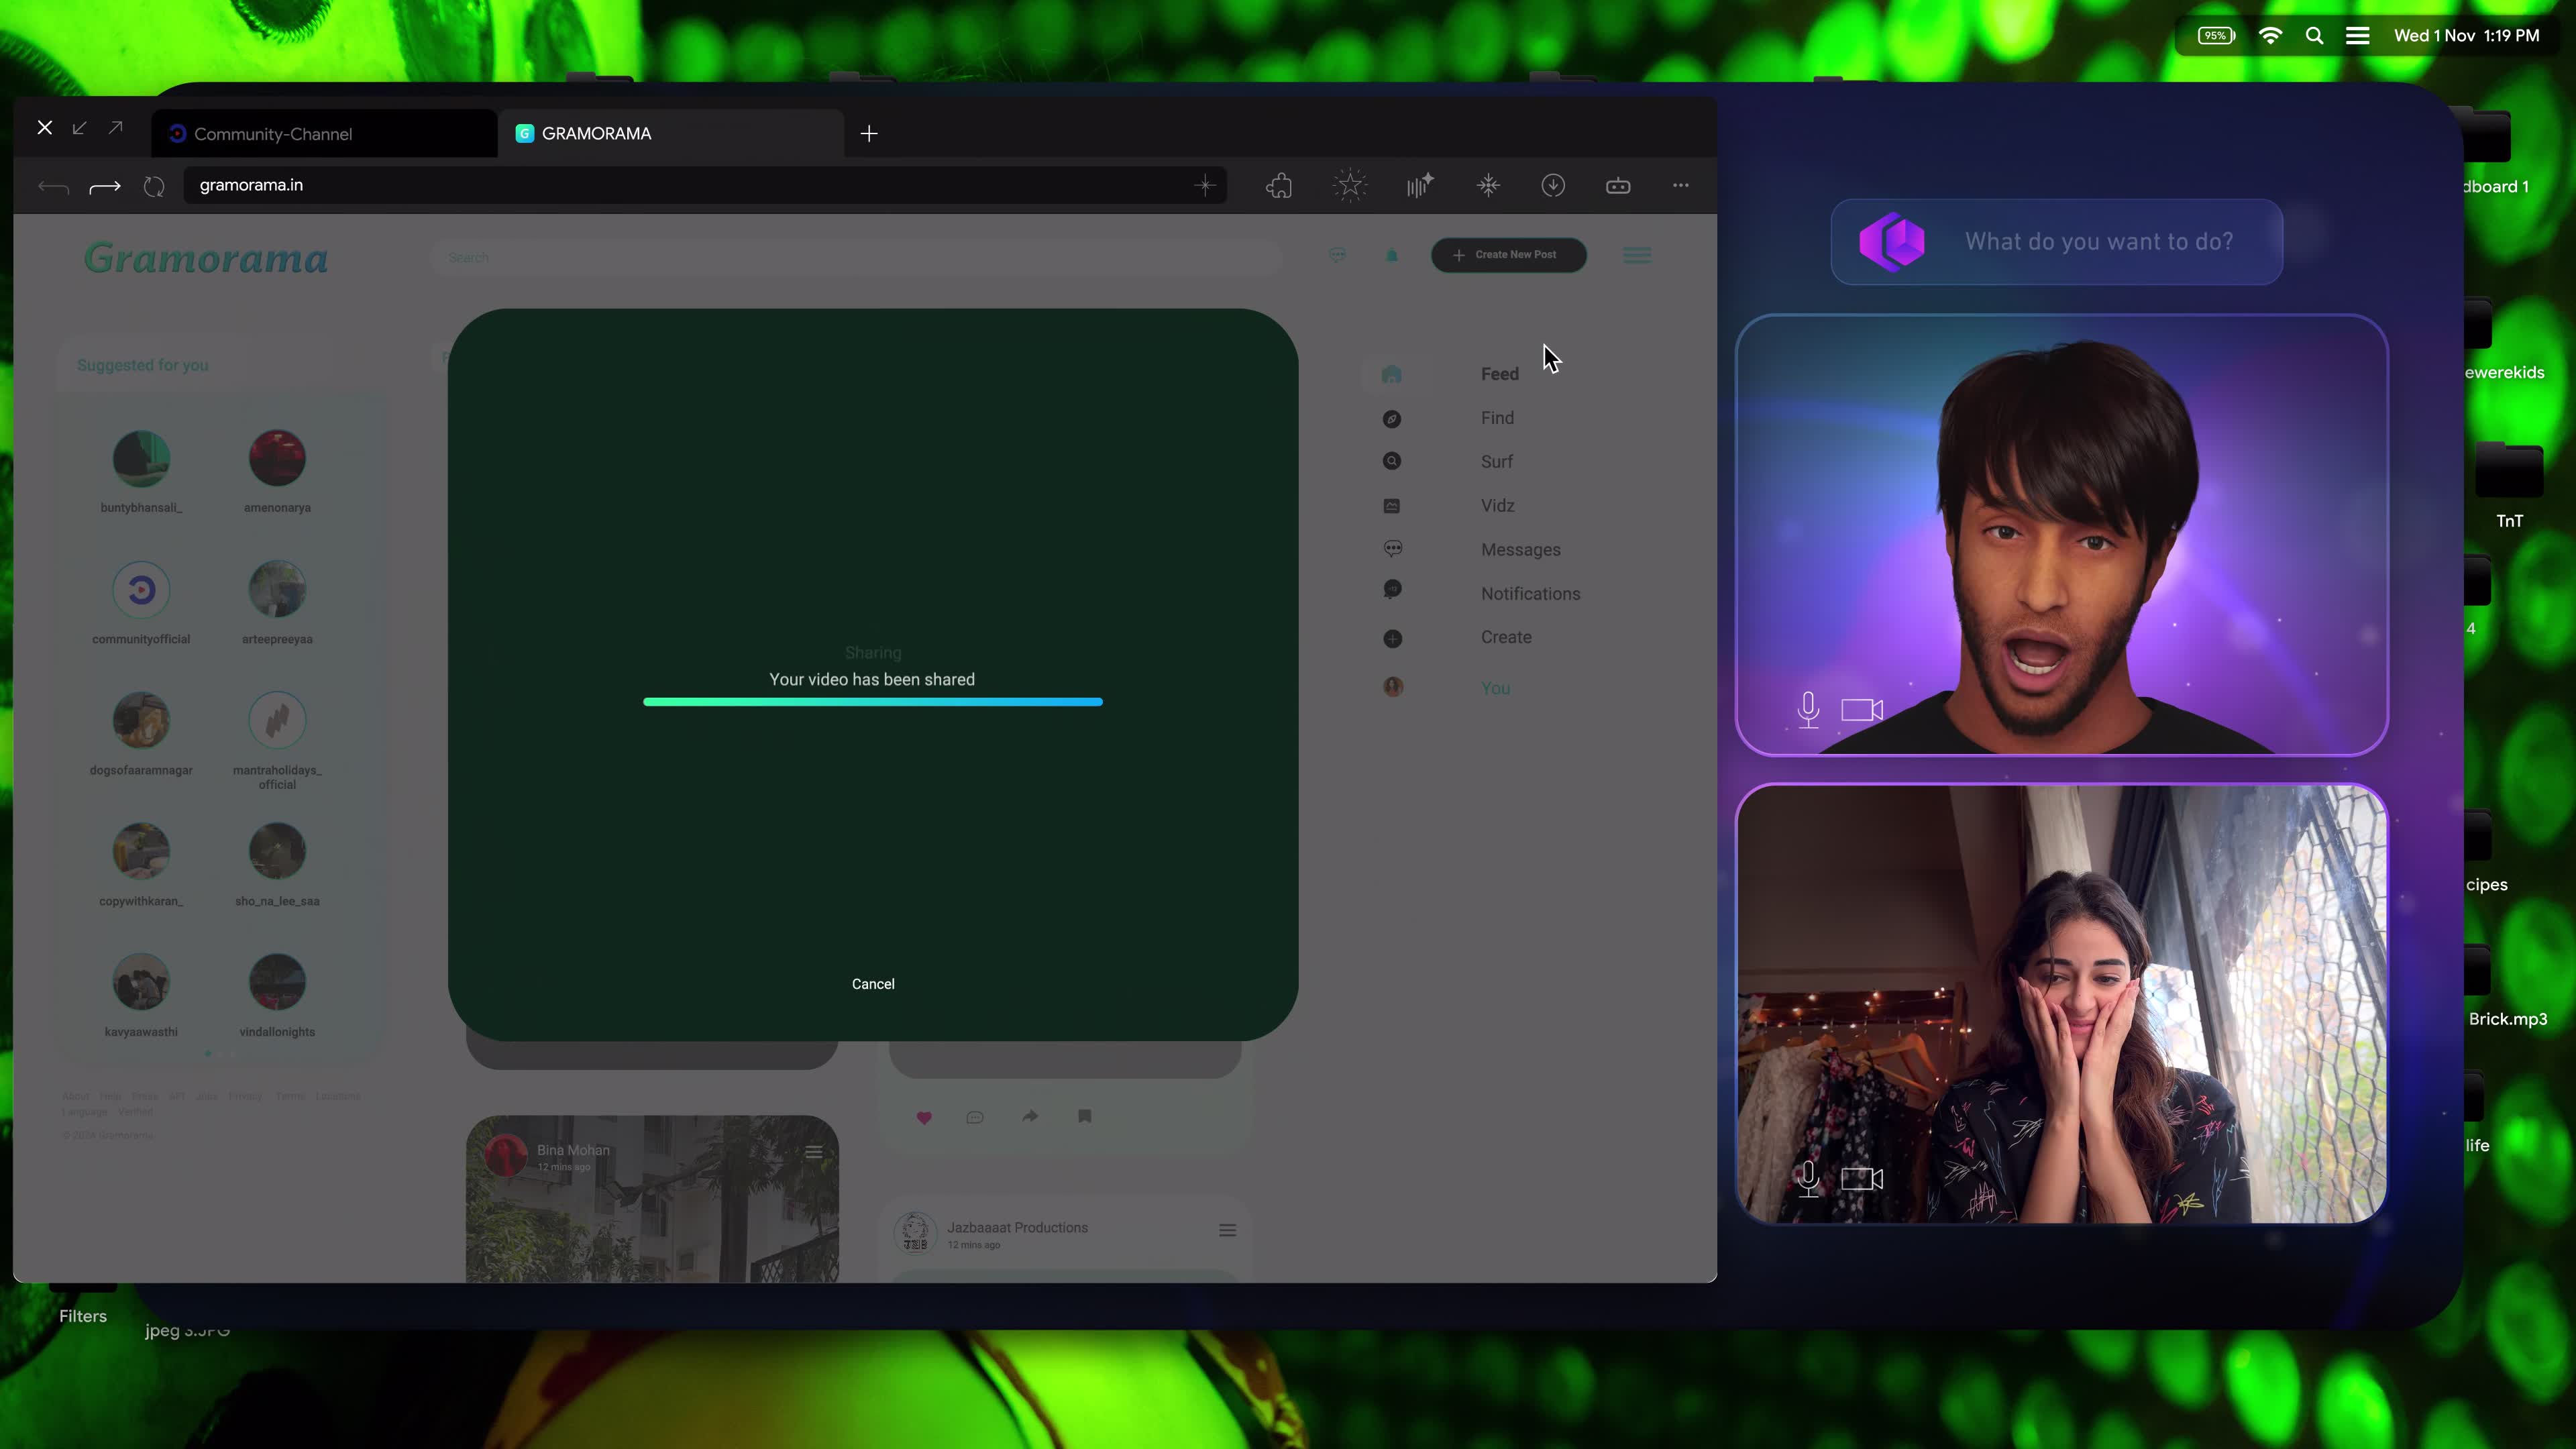This screenshot has height=1449, width=2576.
Task: Click the gramorama.in address bar
Action: coord(704,185)
